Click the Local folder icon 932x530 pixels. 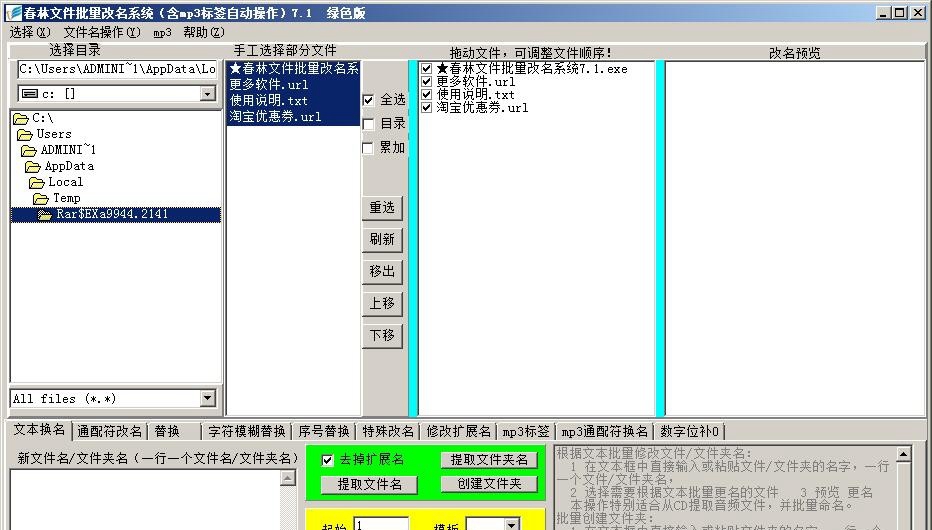[37, 182]
